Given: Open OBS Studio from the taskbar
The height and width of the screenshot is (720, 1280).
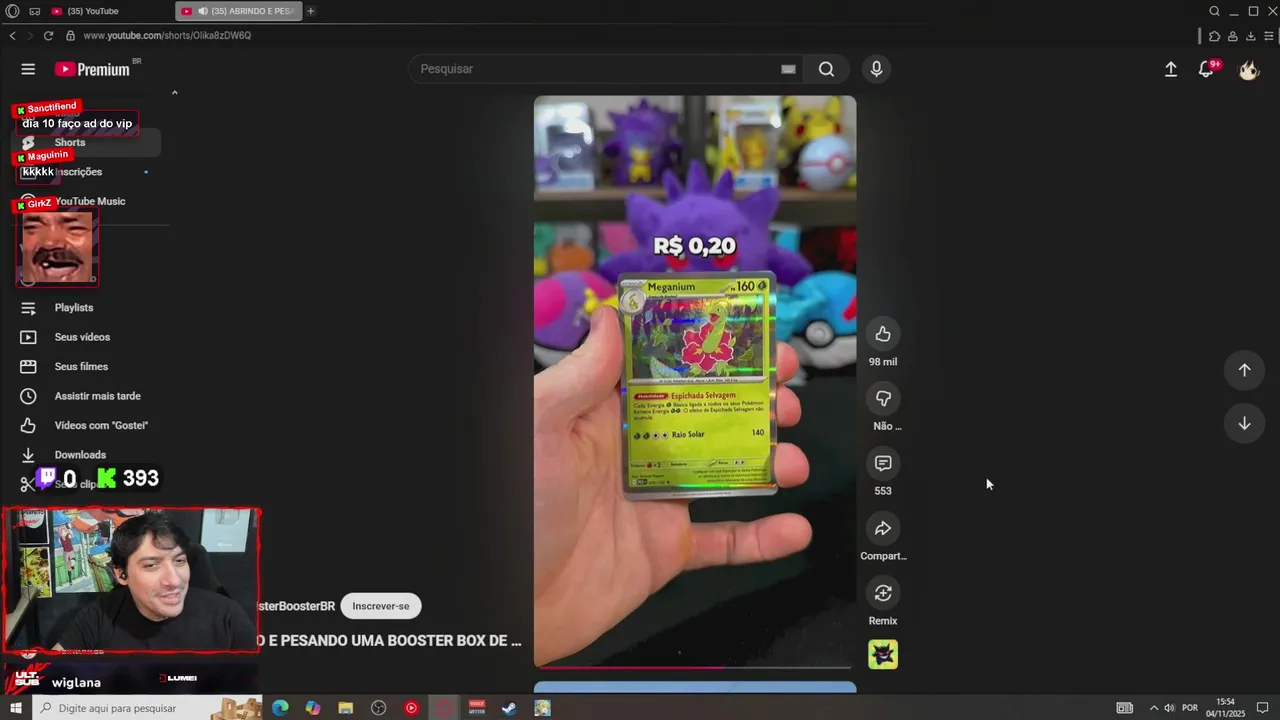Looking at the screenshot, I should 378,708.
